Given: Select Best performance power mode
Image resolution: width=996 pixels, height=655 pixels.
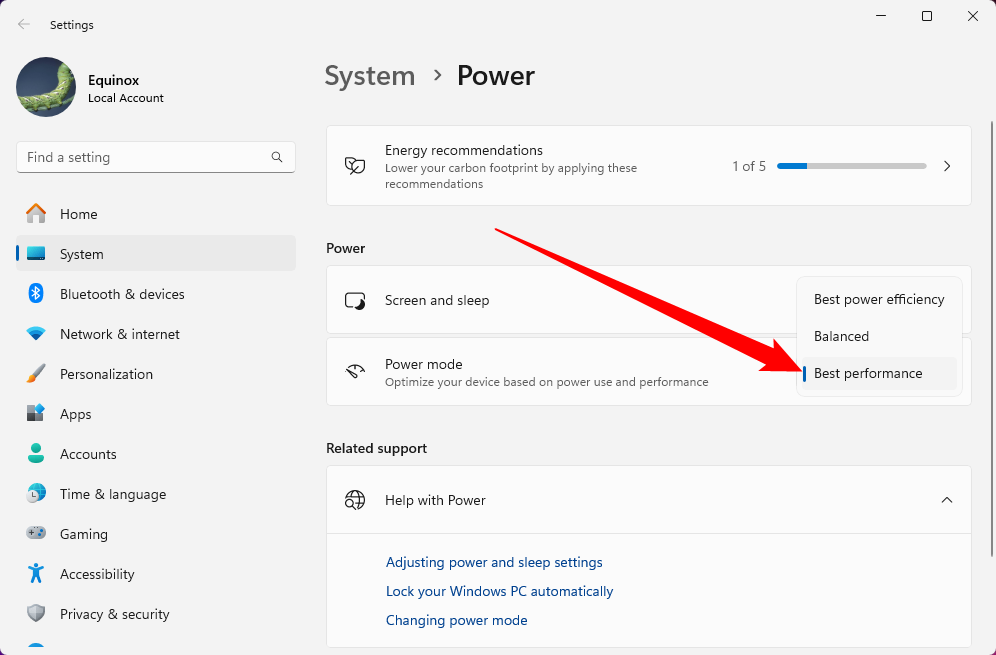Looking at the screenshot, I should [867, 373].
